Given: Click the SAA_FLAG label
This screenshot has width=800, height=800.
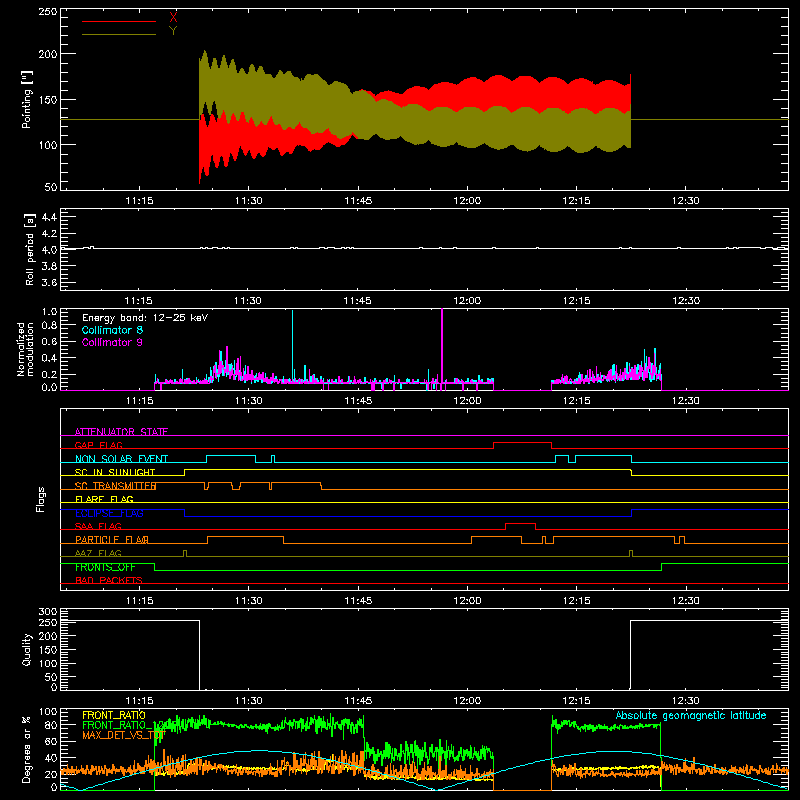Looking at the screenshot, I should point(98,526).
